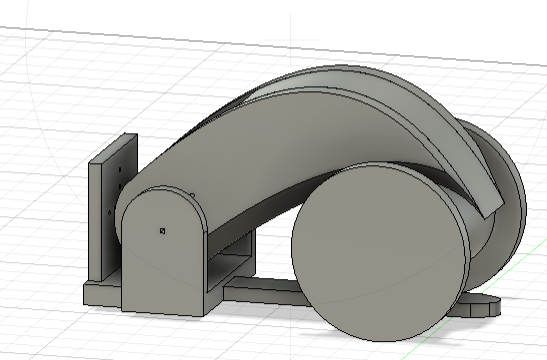547x360 pixels.
Task: Select the upright rectangular back plate
Action: tap(112, 206)
